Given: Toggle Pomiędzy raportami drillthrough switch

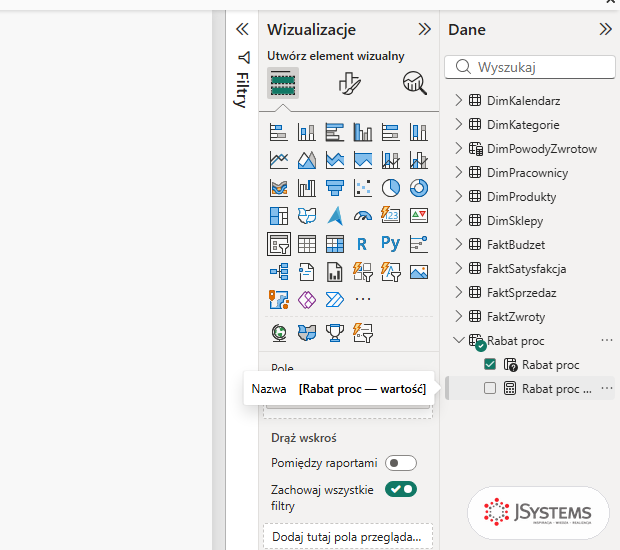Looking at the screenshot, I should (401, 463).
